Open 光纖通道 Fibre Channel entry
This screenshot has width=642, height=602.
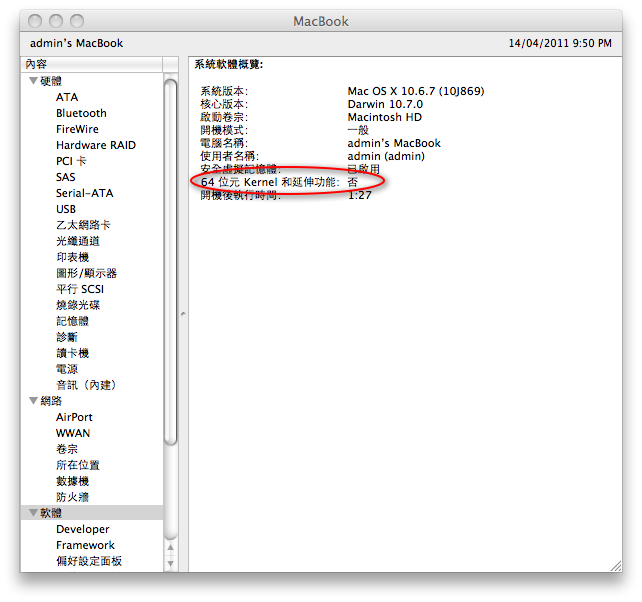[x=78, y=241]
